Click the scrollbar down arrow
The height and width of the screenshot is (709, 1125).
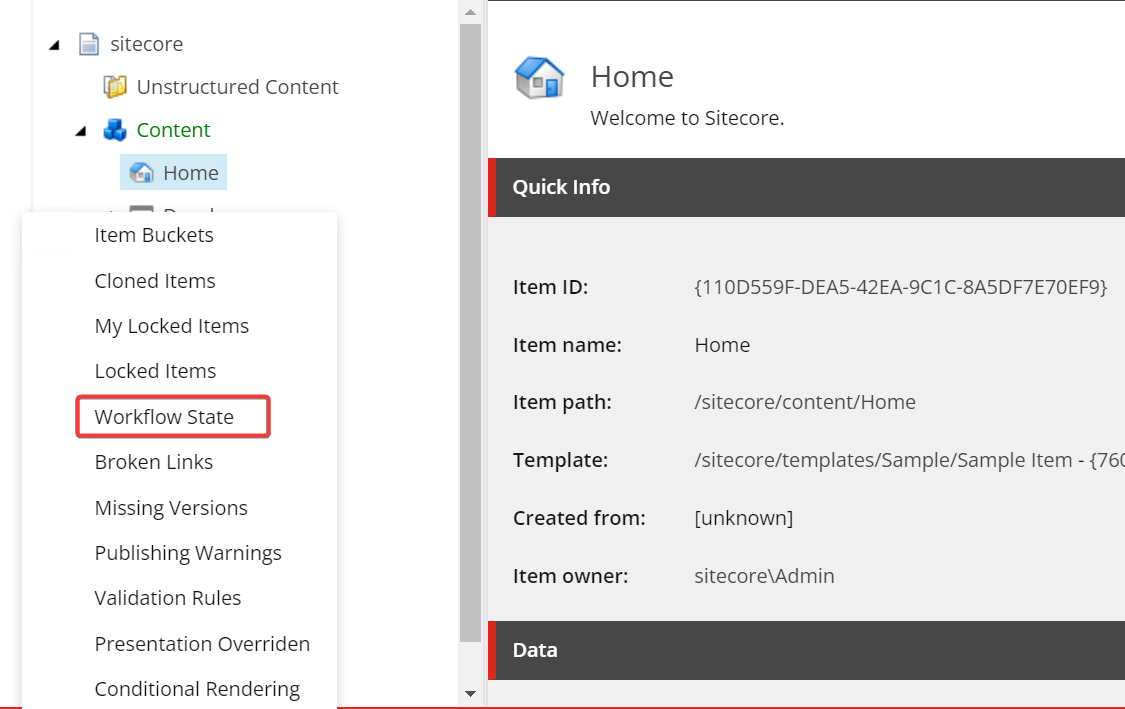point(470,693)
